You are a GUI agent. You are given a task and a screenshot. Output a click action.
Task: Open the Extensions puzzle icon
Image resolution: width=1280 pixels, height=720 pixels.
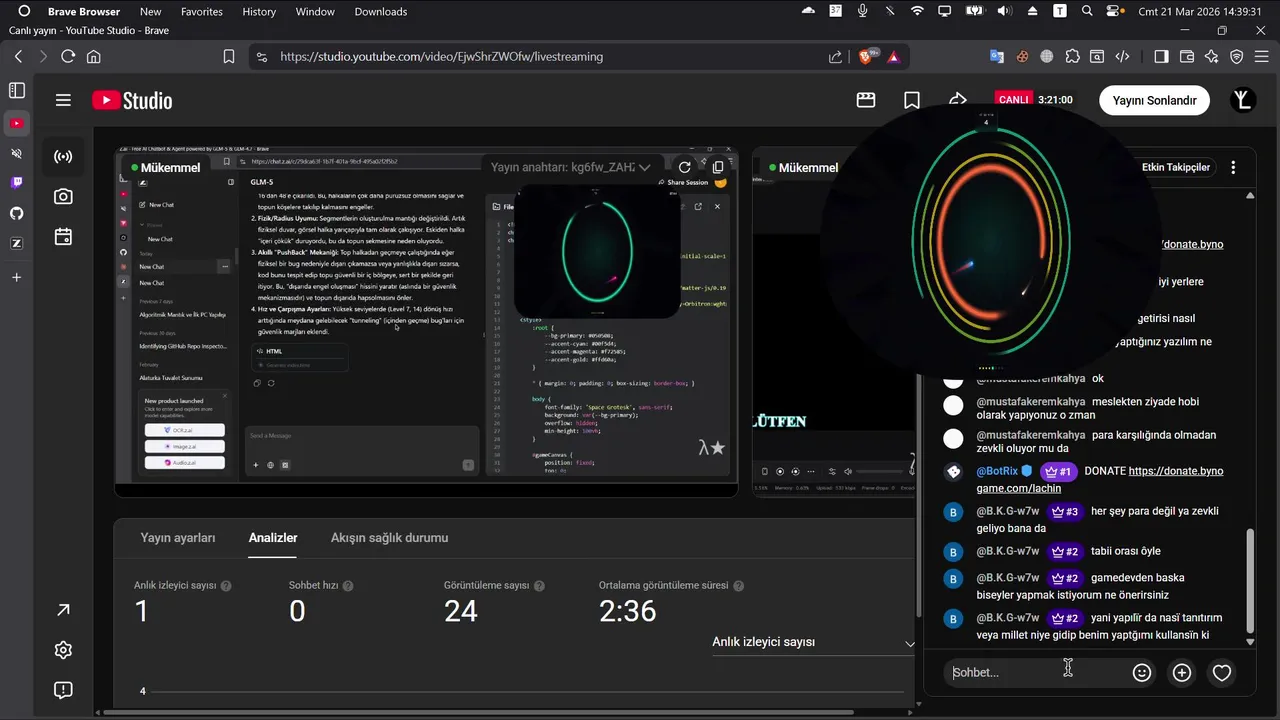[1072, 57]
